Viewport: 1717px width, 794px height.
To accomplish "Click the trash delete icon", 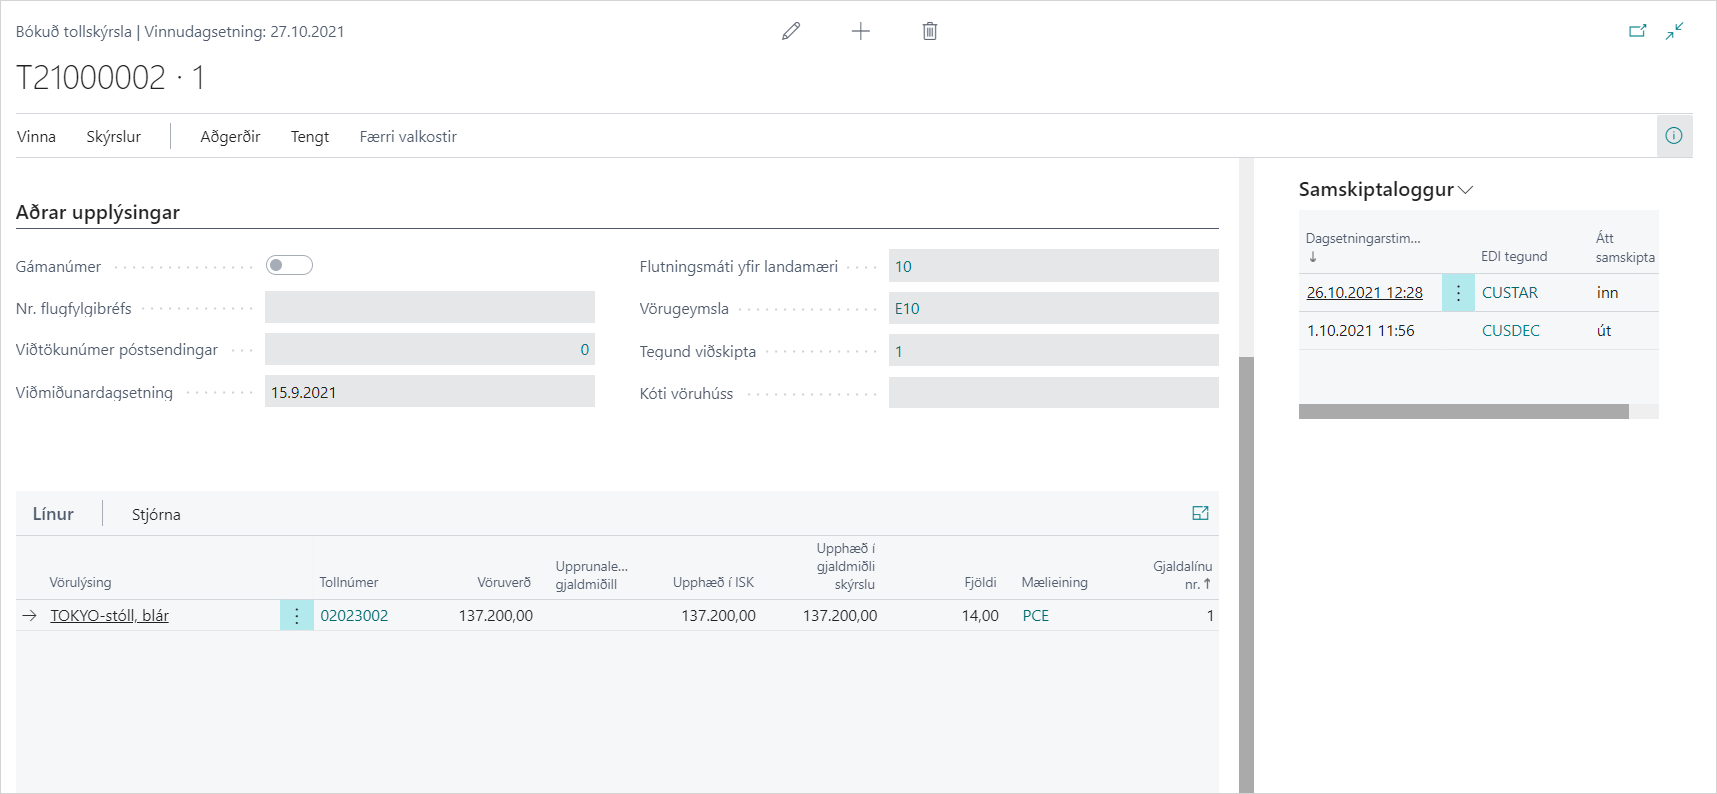I will [x=929, y=31].
